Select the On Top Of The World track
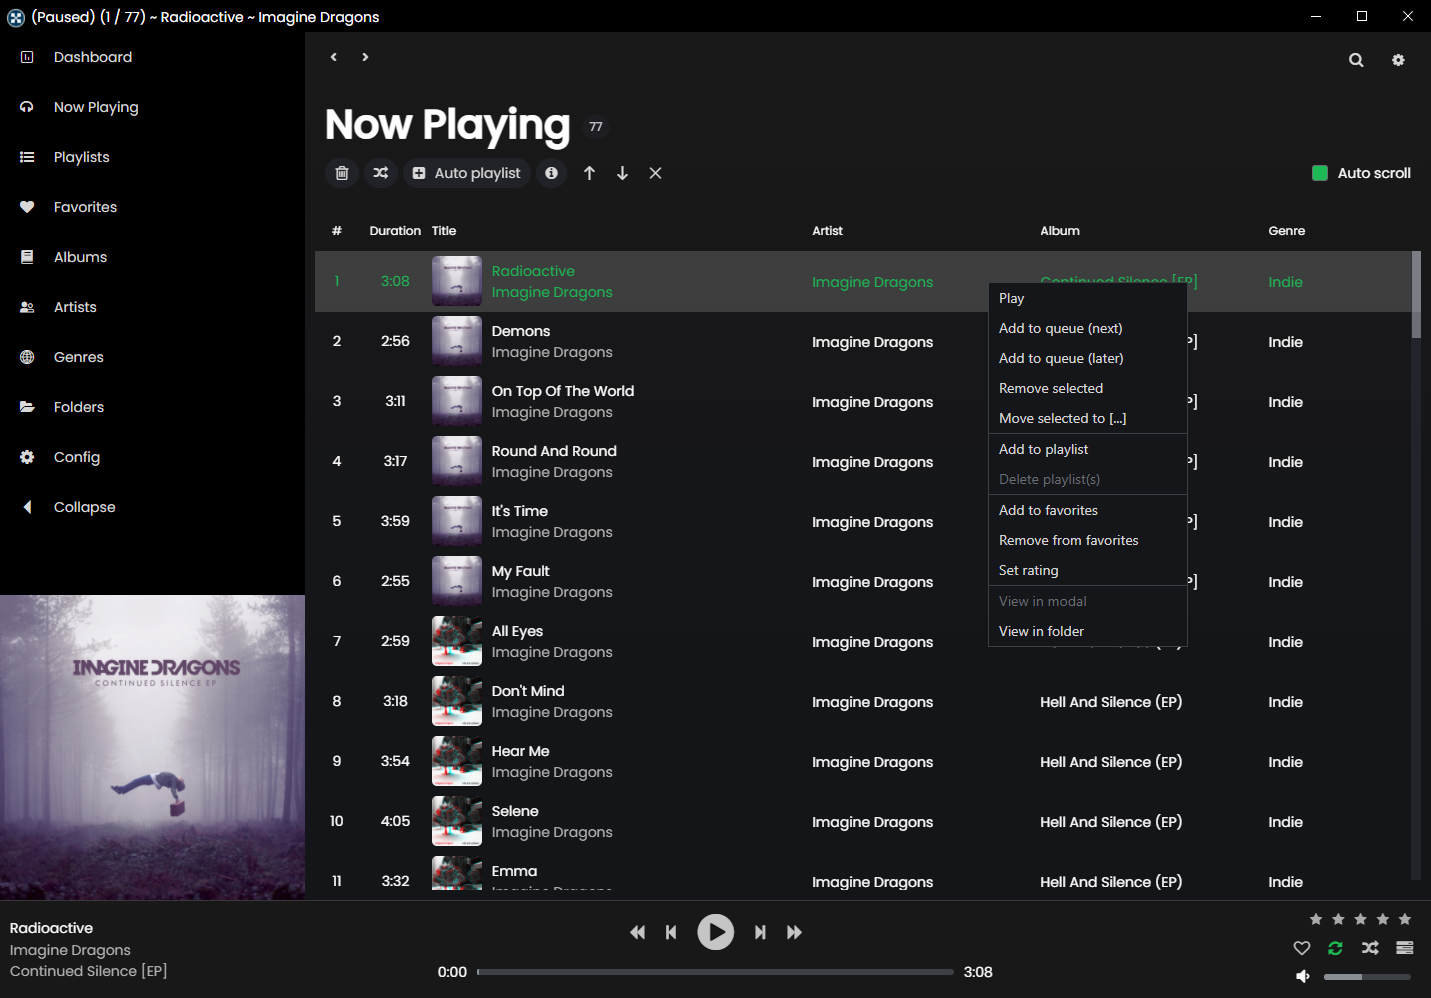The width and height of the screenshot is (1431, 998). [x=863, y=402]
